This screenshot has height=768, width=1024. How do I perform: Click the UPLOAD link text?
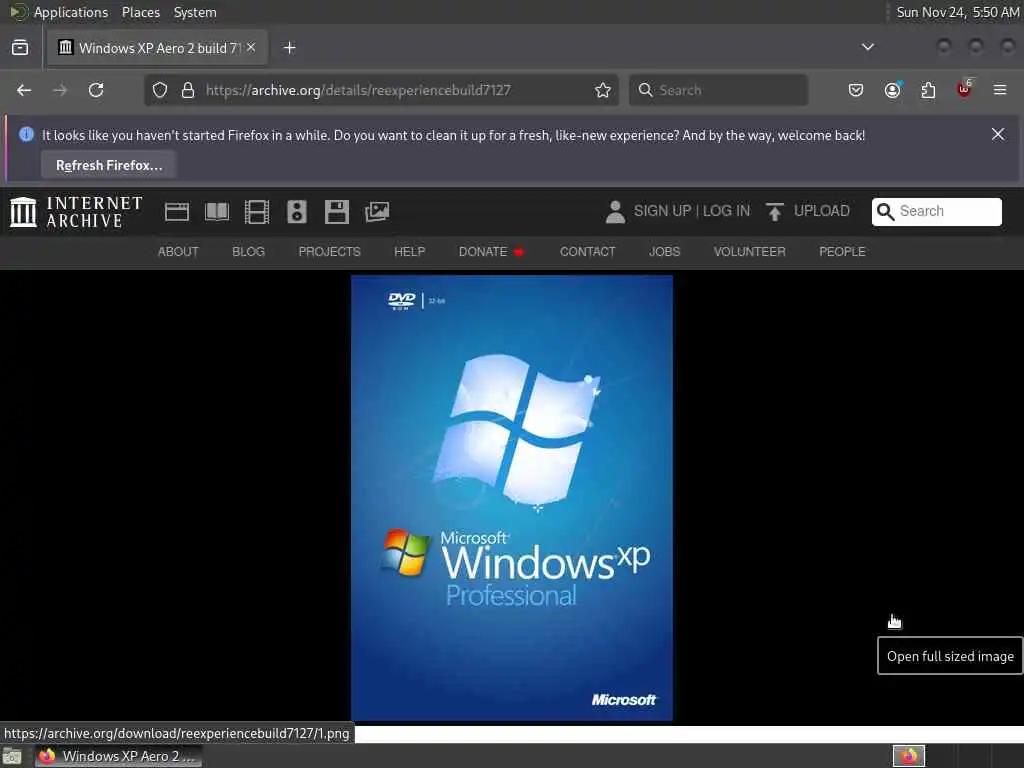822,211
